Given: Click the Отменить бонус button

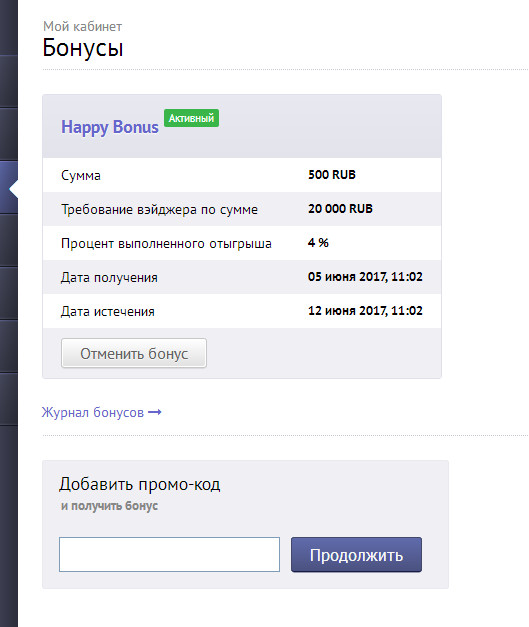Looking at the screenshot, I should coord(134,353).
